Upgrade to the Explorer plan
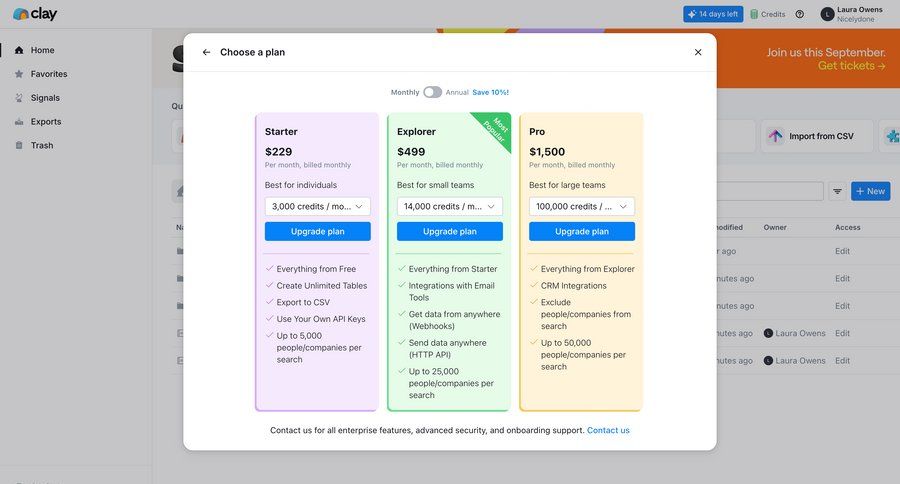 point(449,231)
